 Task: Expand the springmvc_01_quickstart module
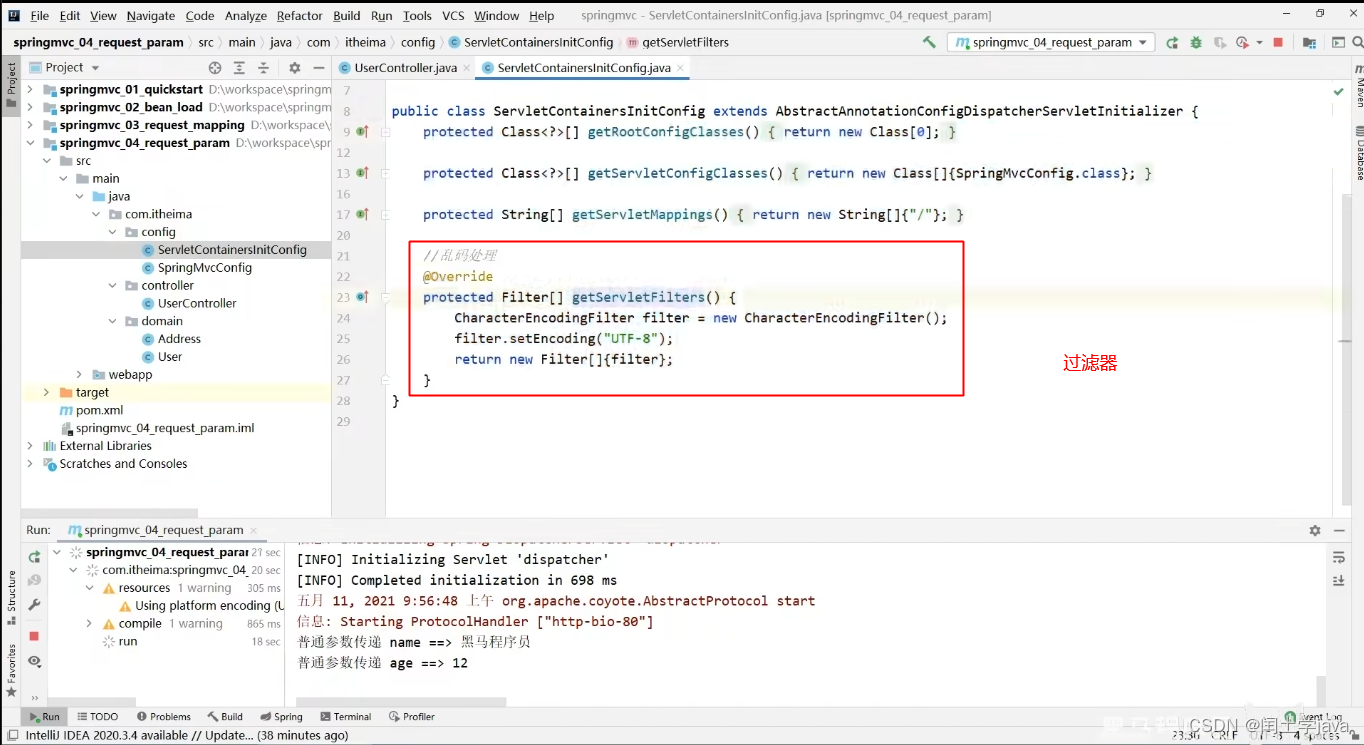(x=30, y=89)
